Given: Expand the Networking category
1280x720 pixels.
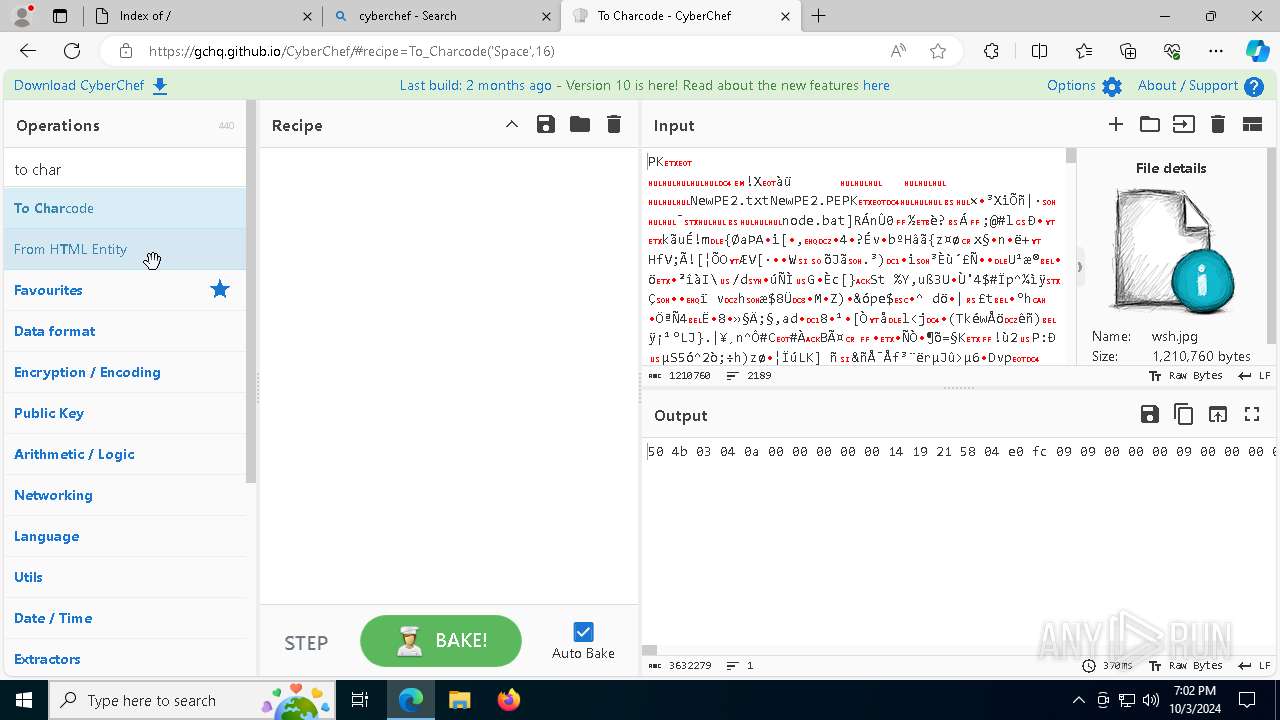Looking at the screenshot, I should tap(125, 495).
